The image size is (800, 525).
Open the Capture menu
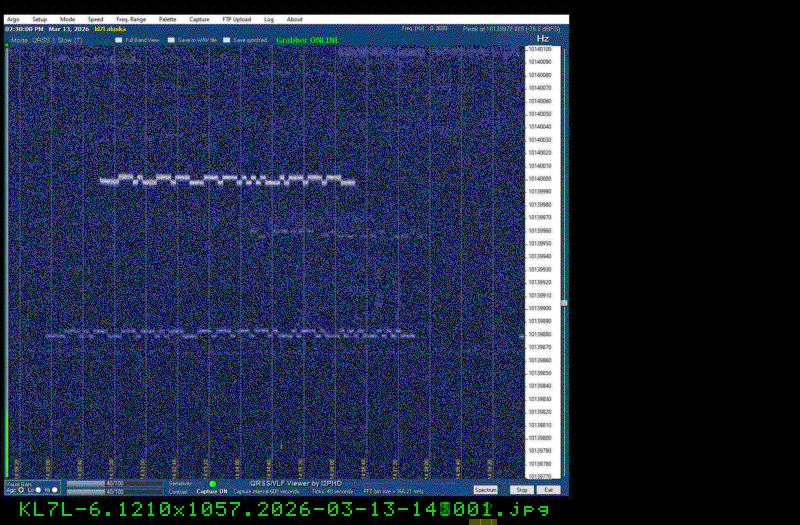(x=199, y=19)
